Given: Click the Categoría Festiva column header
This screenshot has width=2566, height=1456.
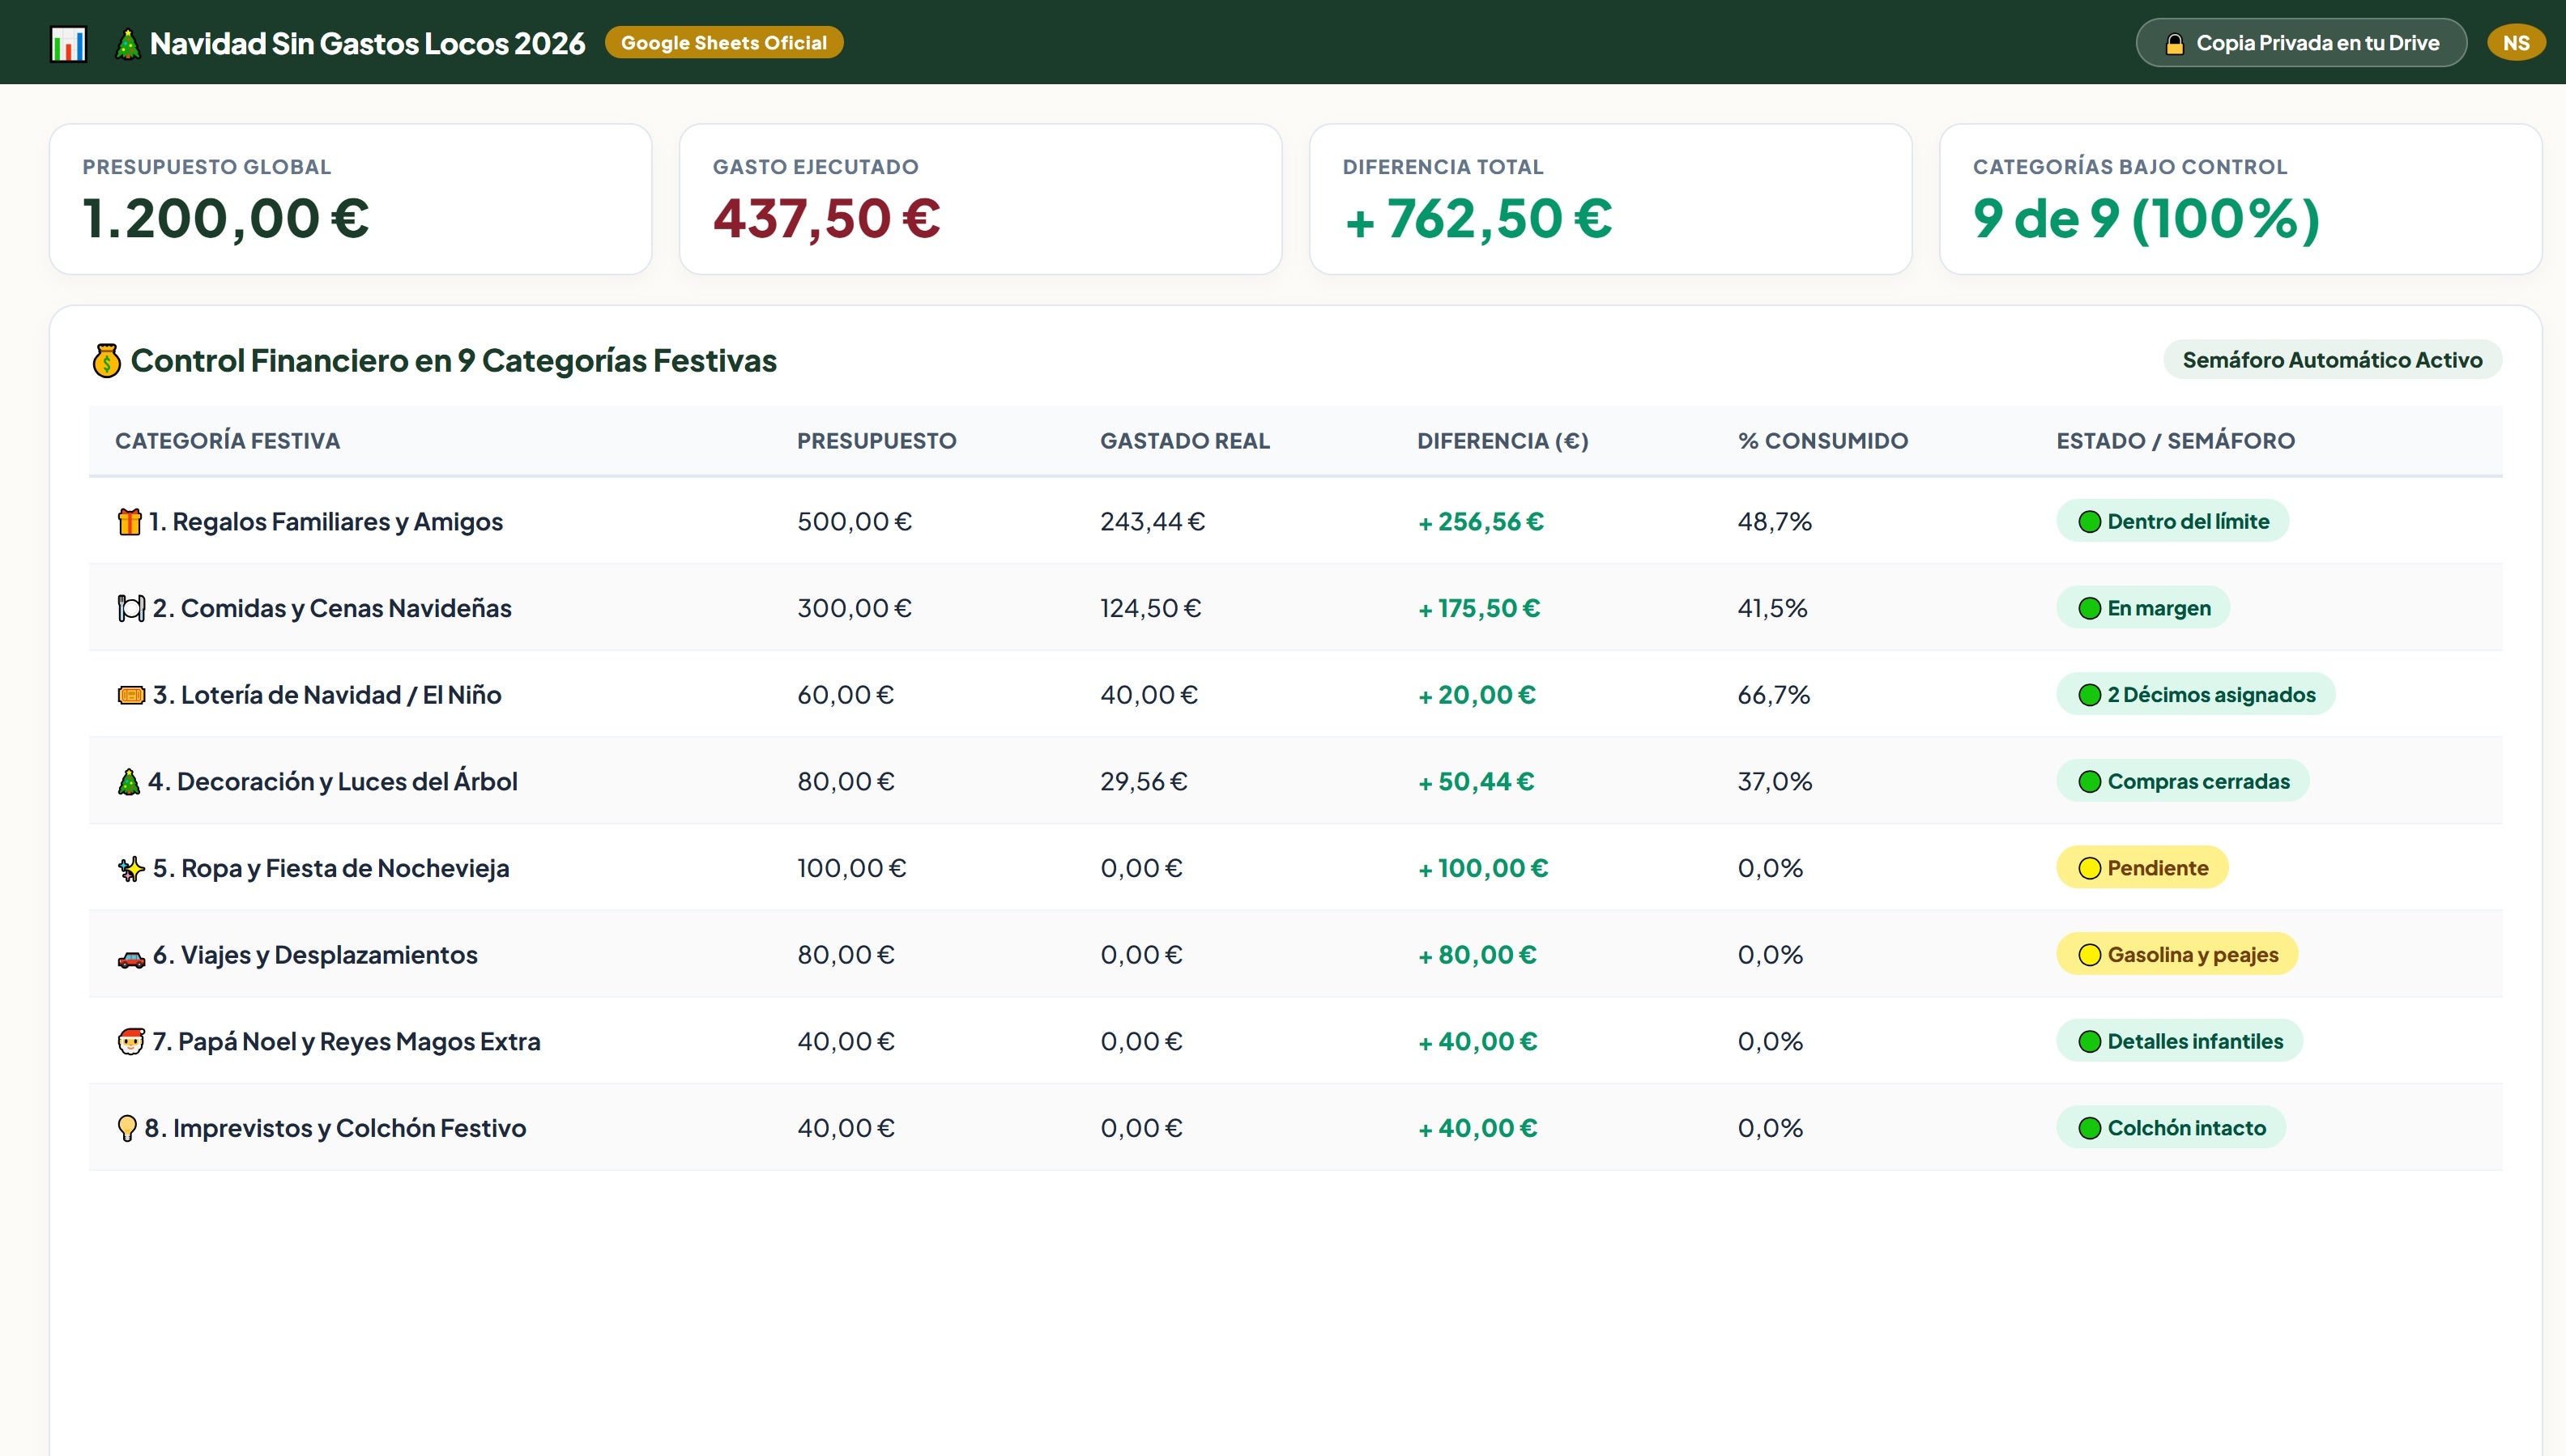Looking at the screenshot, I should pyautogui.click(x=228, y=441).
